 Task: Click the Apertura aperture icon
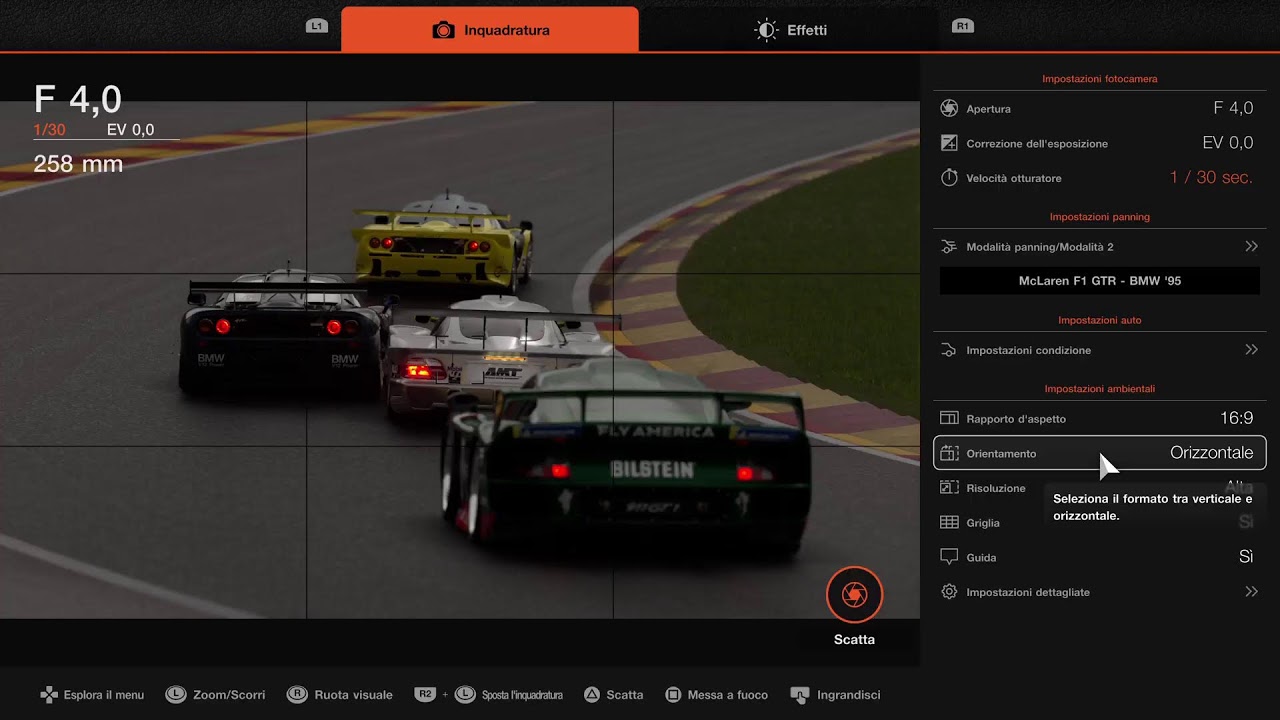950,108
